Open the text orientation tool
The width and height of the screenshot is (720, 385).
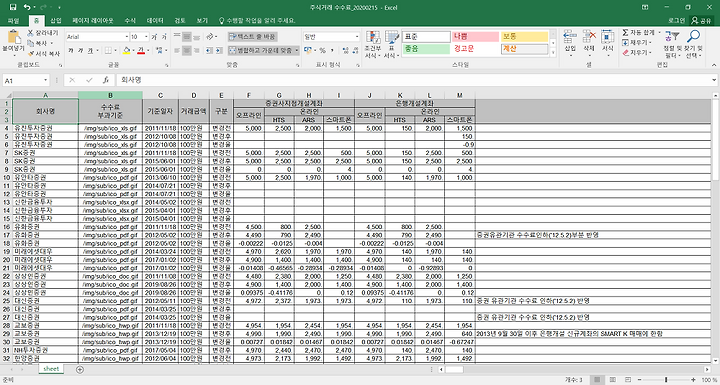point(209,36)
